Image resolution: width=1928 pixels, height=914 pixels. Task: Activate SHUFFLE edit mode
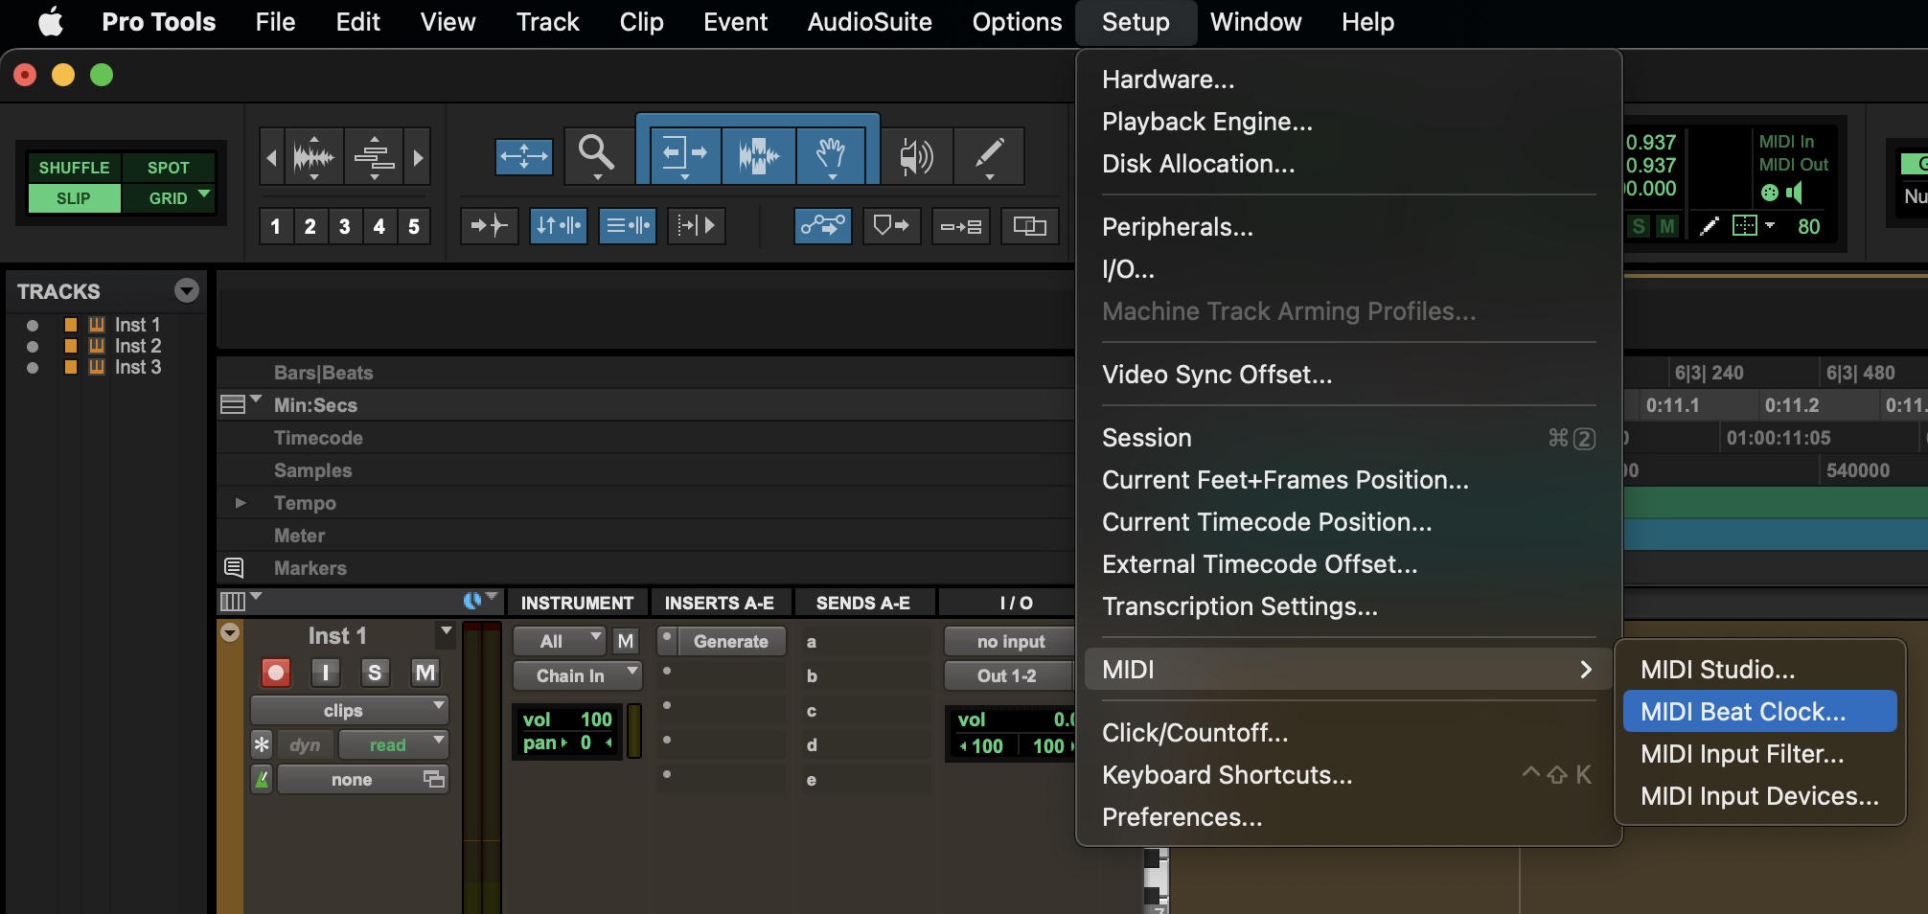(74, 167)
